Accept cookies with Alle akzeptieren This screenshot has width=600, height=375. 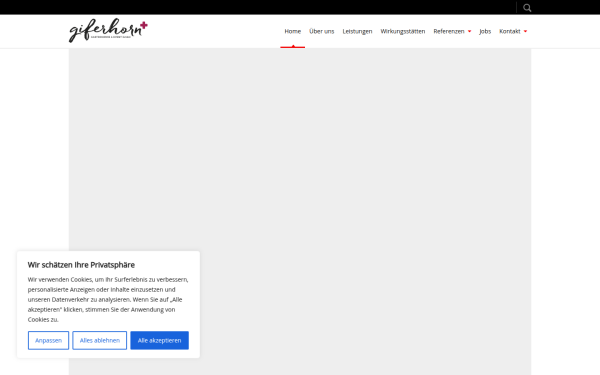click(x=160, y=340)
